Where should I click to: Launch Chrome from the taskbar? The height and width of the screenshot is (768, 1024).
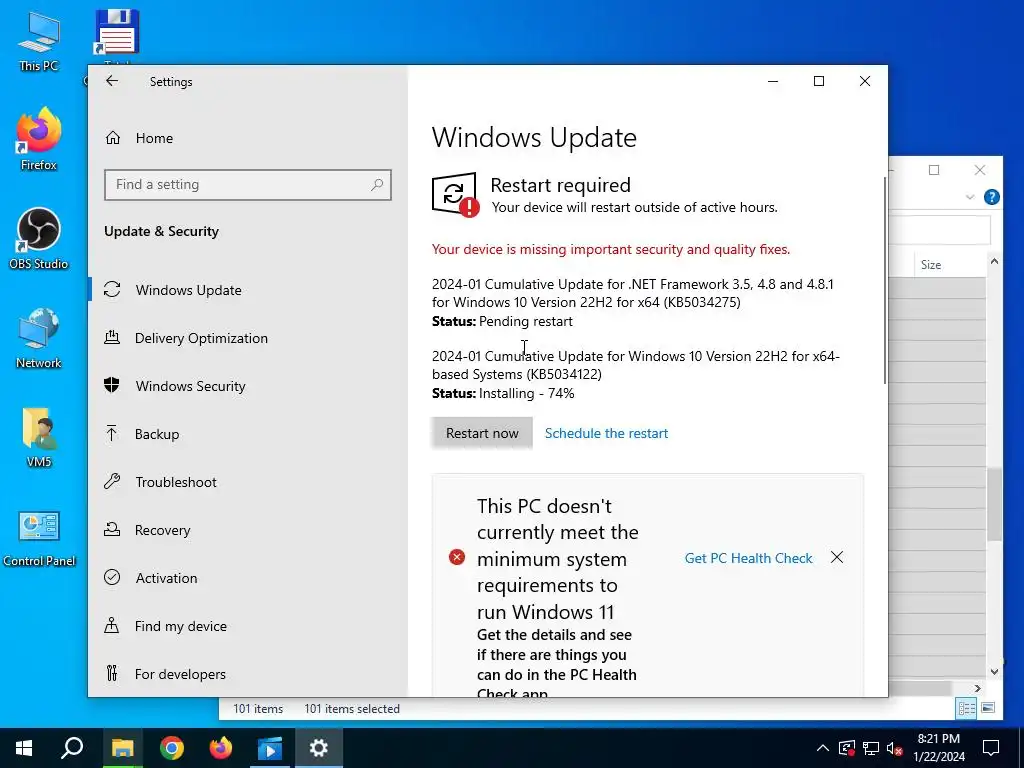(x=171, y=748)
